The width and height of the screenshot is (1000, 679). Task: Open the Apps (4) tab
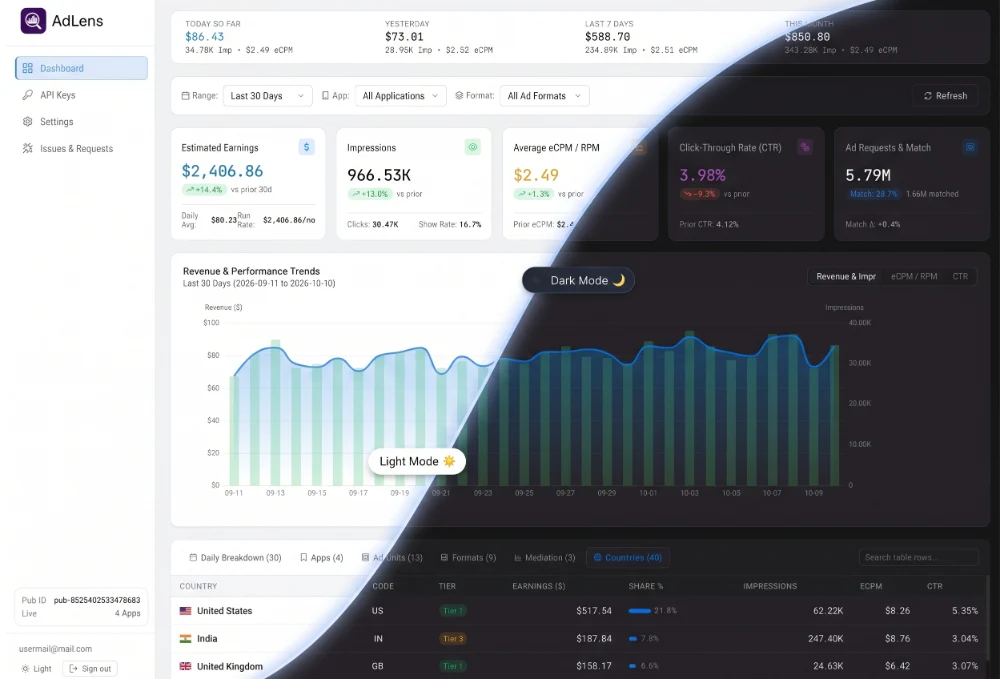click(321, 558)
